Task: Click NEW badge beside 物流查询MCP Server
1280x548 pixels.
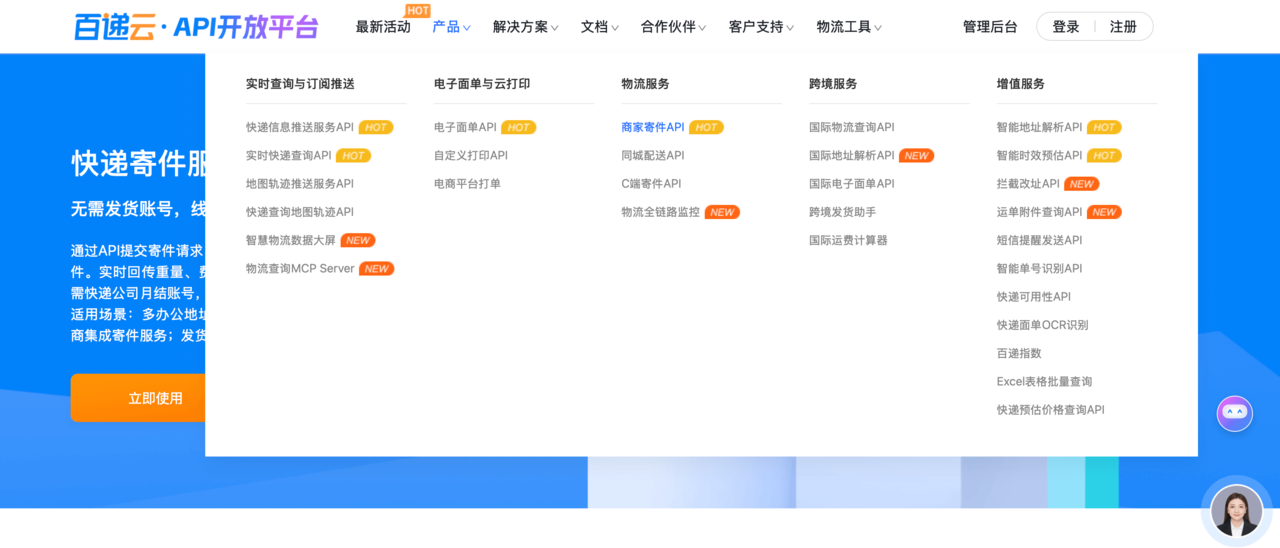Action: point(376,269)
